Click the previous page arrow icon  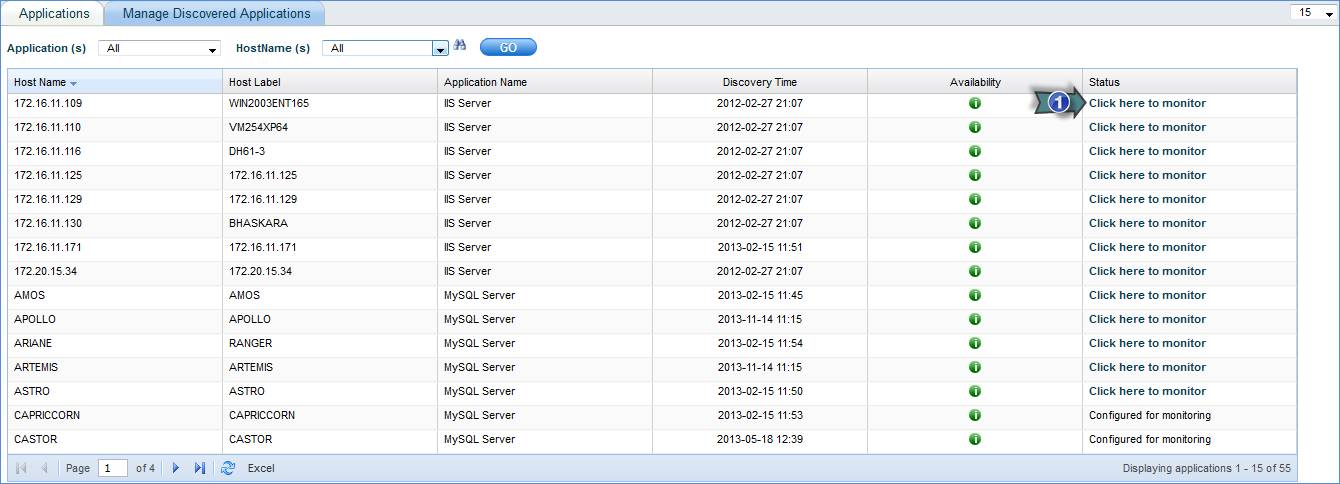(x=45, y=468)
